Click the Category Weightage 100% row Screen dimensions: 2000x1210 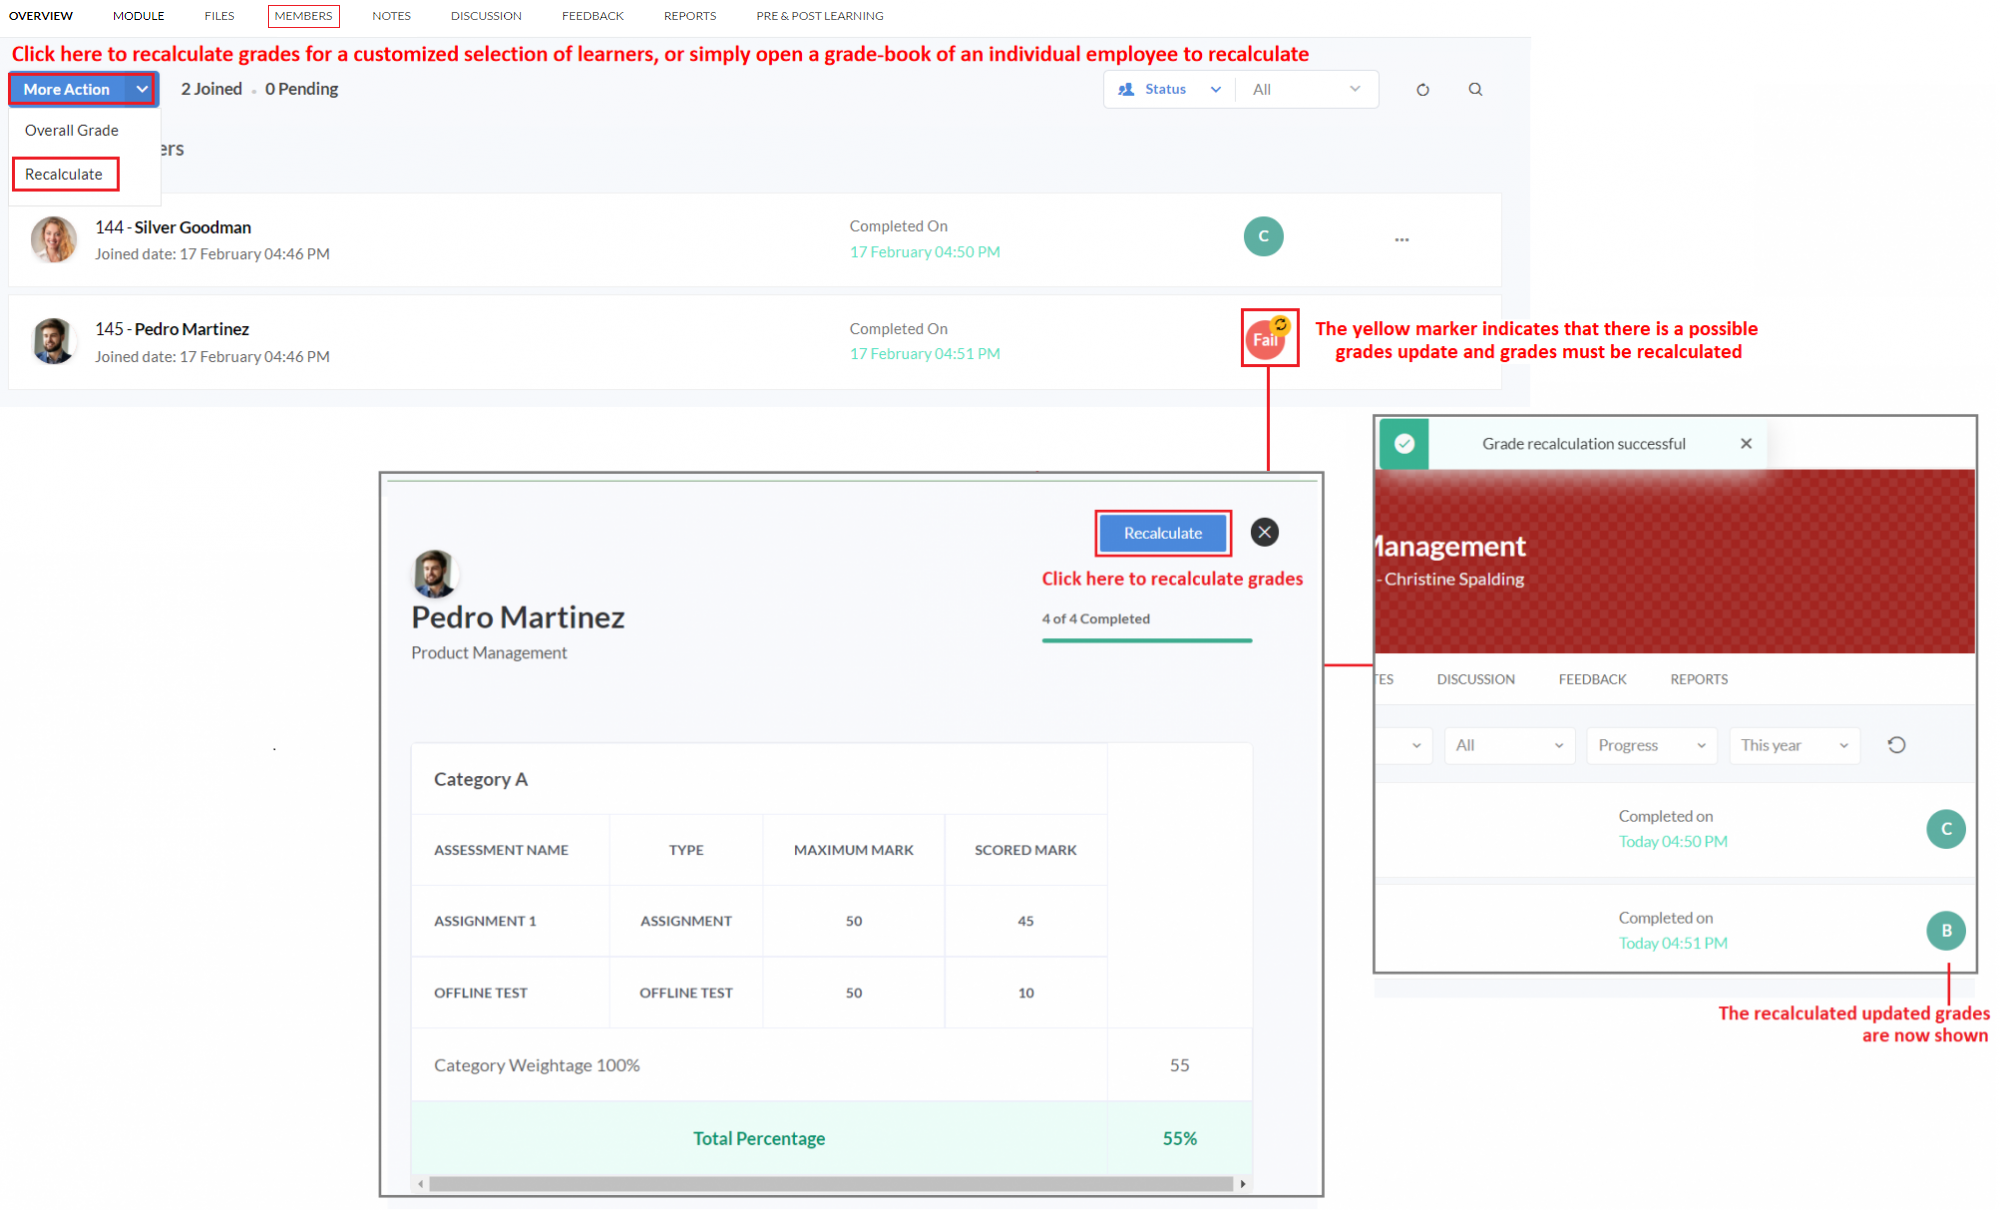coord(831,1065)
